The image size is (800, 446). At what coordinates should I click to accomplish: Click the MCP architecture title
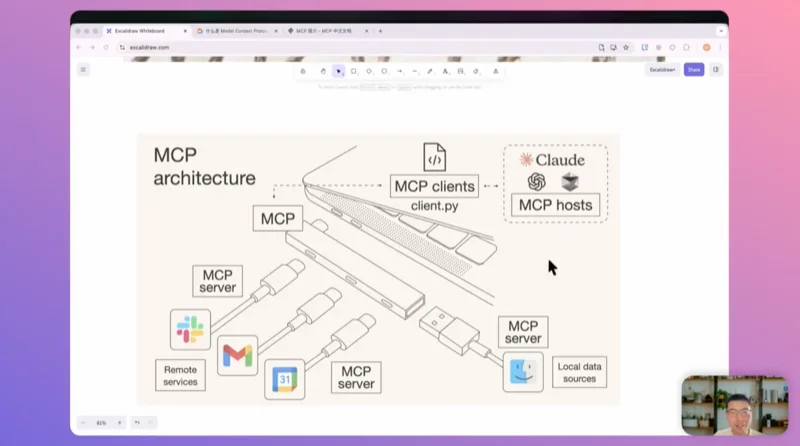point(204,166)
